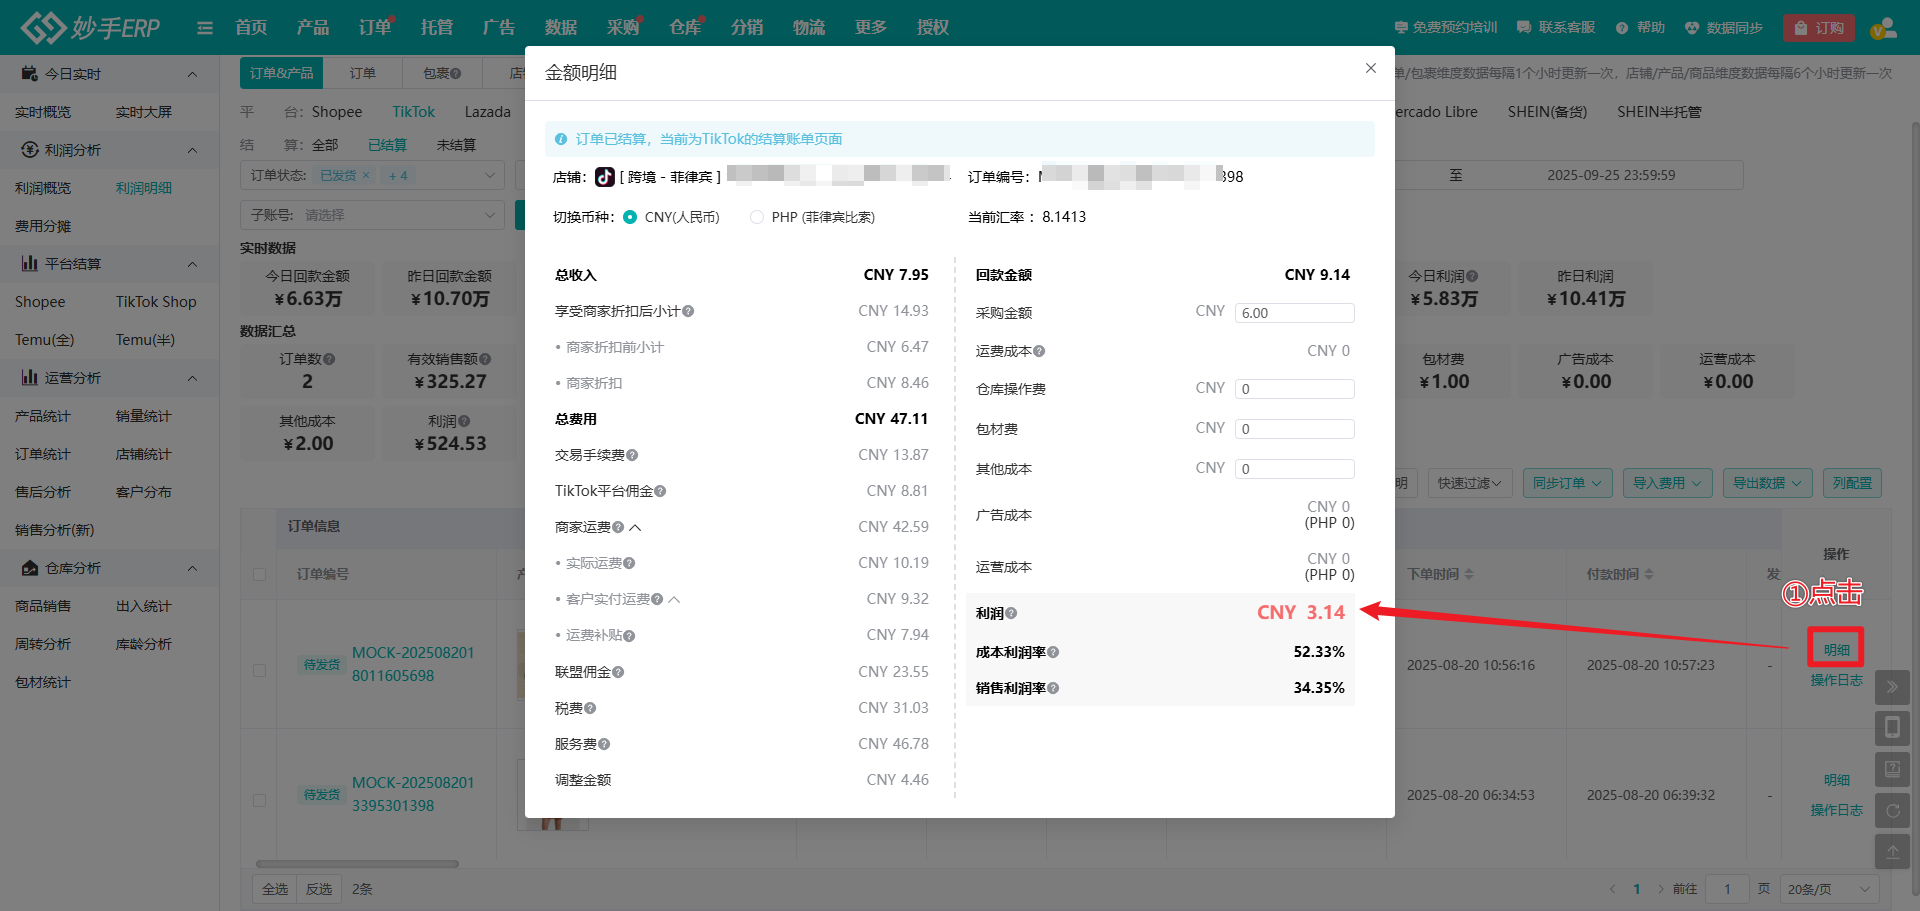Click the back-to-top arrow icon
The image size is (1920, 911).
pyautogui.click(x=1892, y=851)
